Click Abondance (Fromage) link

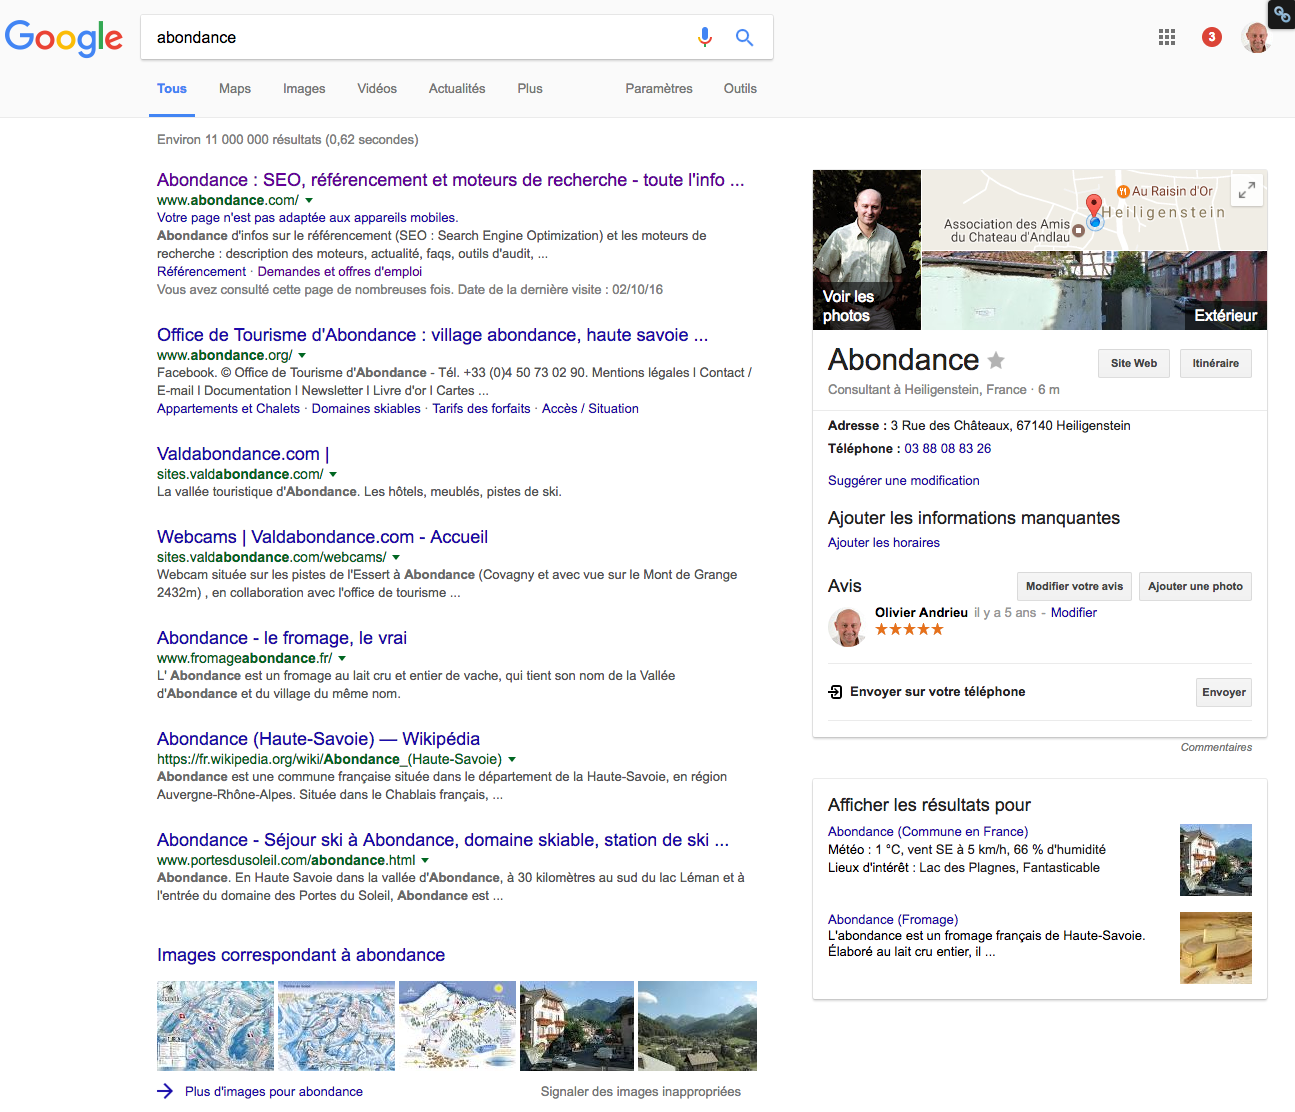pyautogui.click(x=893, y=920)
